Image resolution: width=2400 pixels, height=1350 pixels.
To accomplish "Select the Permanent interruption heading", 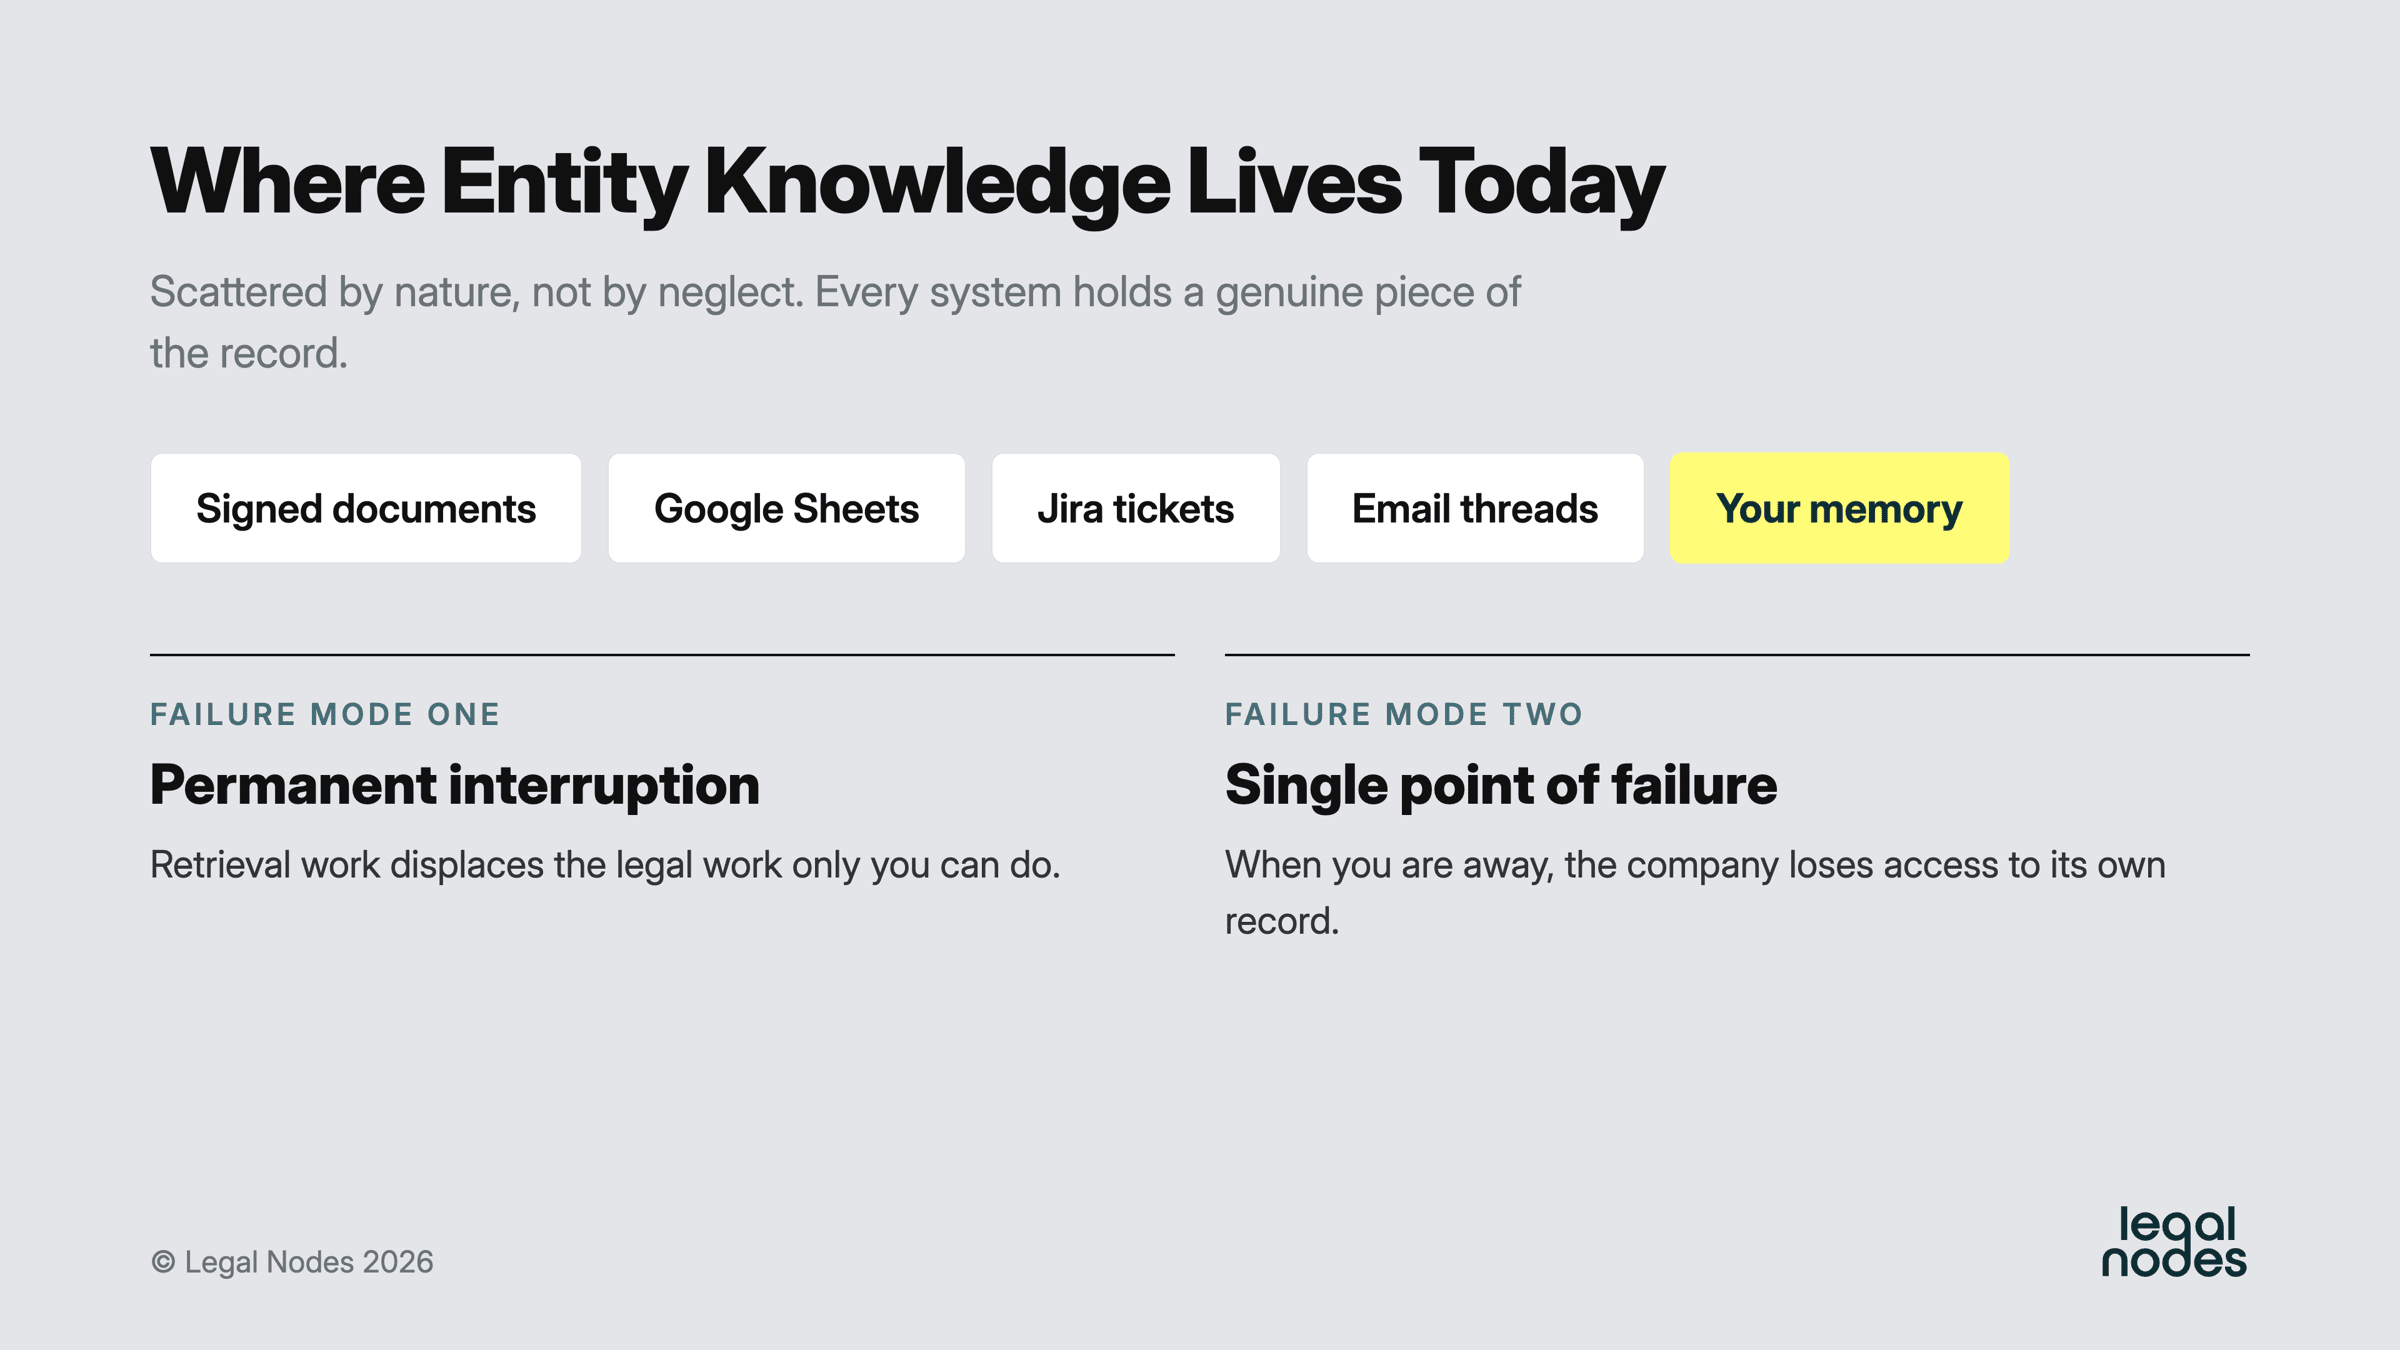I will [455, 785].
